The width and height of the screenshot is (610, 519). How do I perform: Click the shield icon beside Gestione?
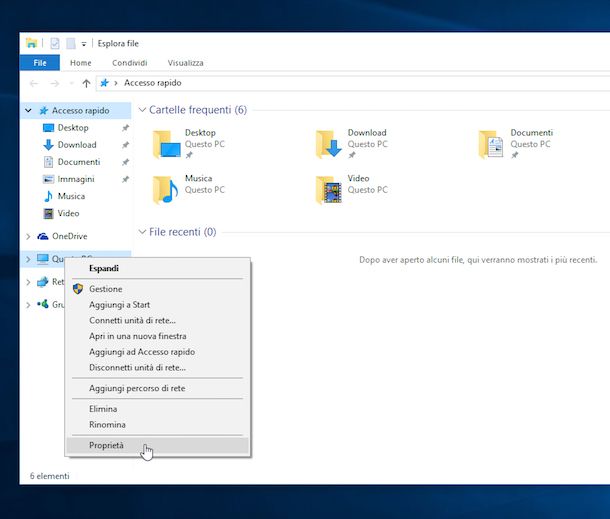tap(78, 289)
